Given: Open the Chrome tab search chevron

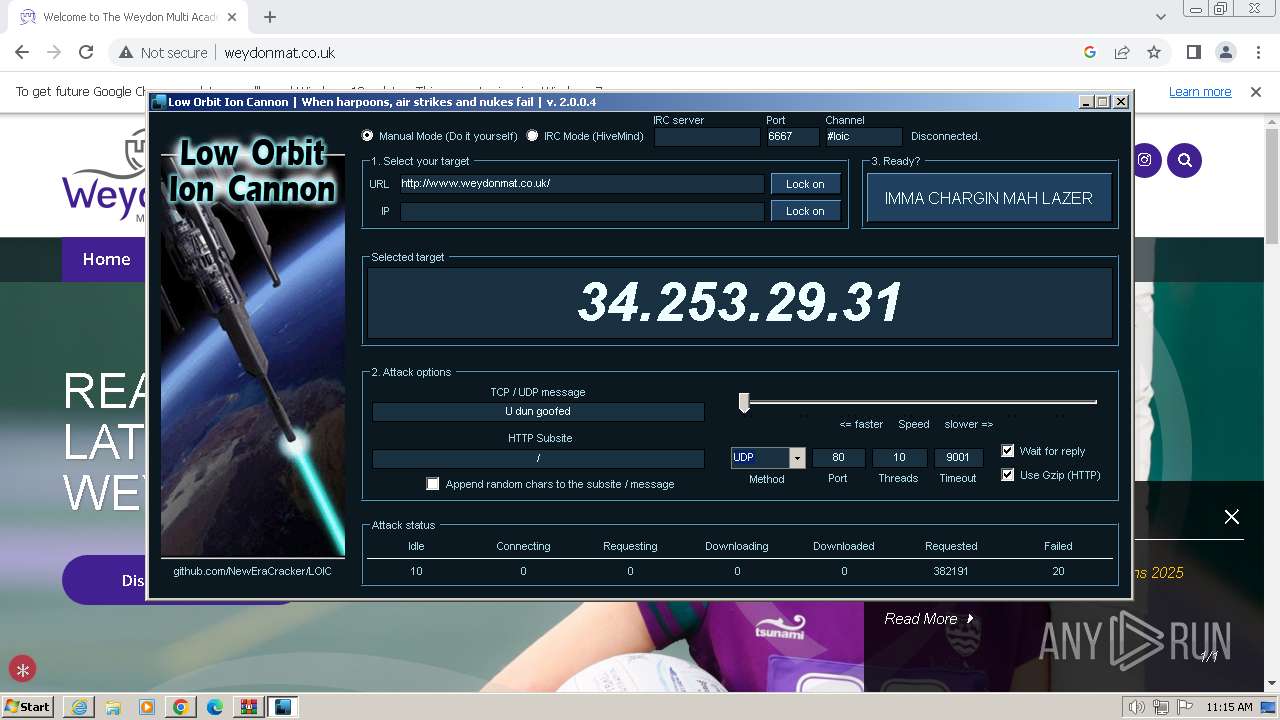Looking at the screenshot, I should tap(1160, 17).
